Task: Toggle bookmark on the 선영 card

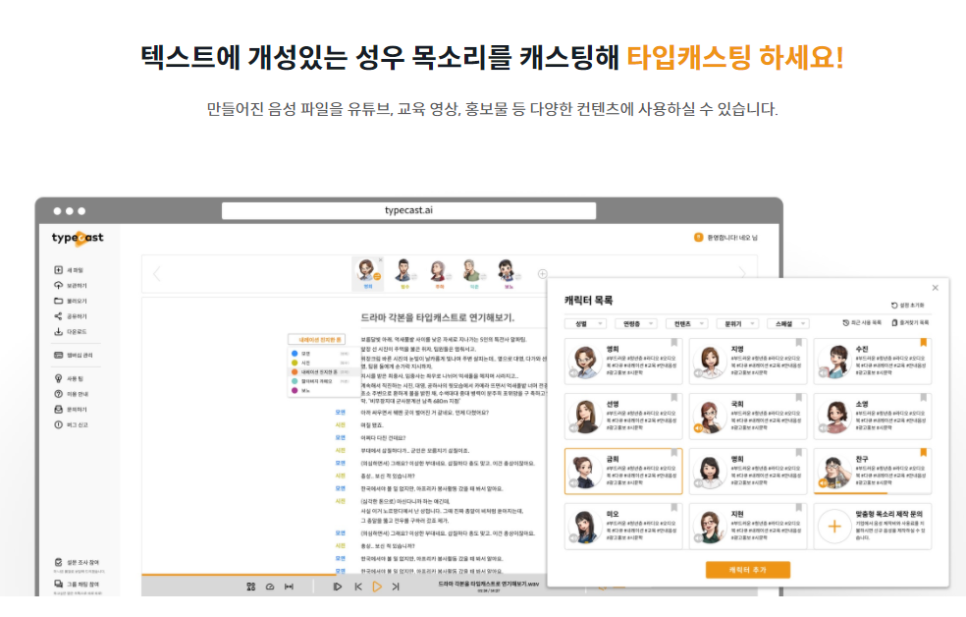Action: (674, 398)
